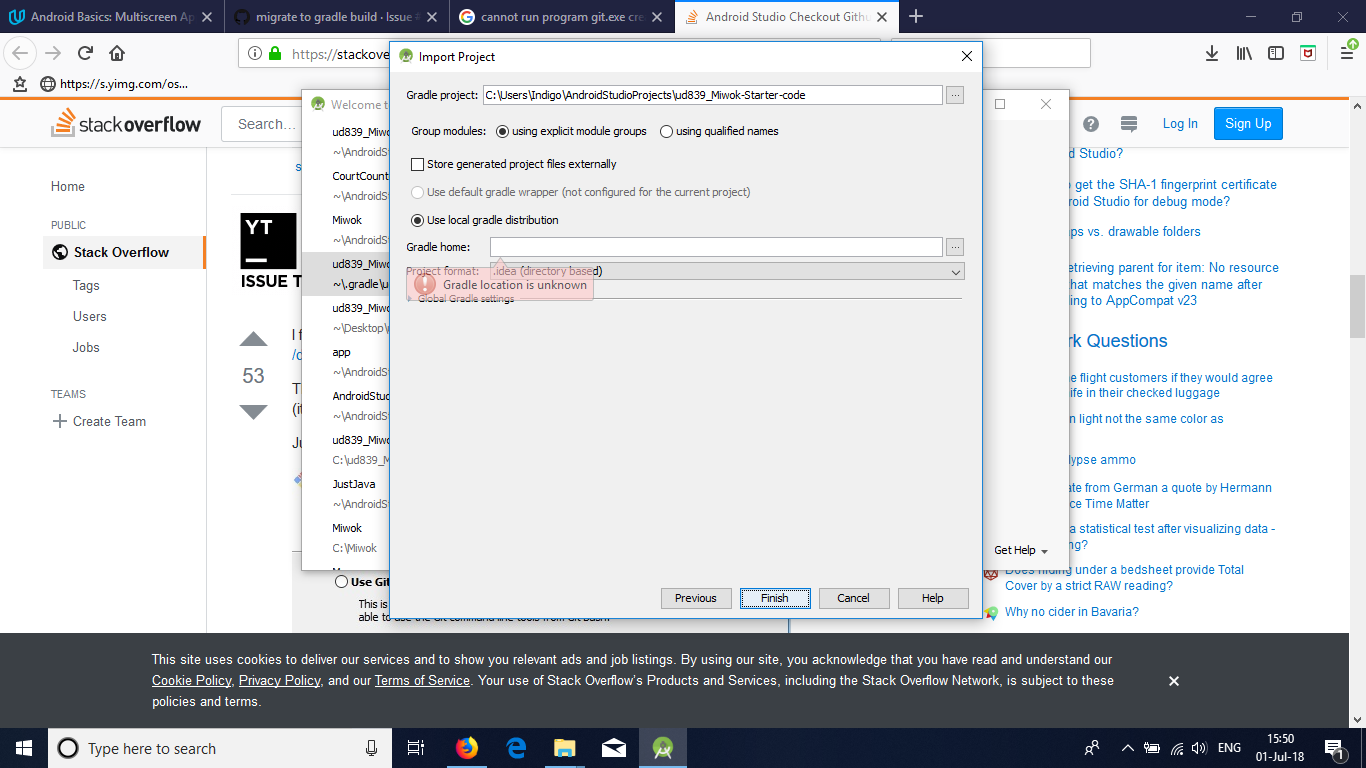Click the Finish button
The image size is (1366, 768).
(775, 598)
